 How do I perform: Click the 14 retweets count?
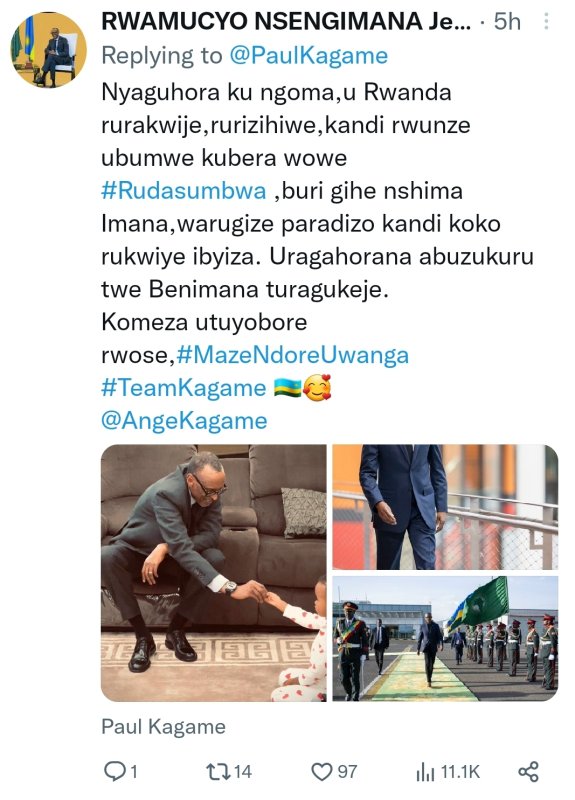243,771
